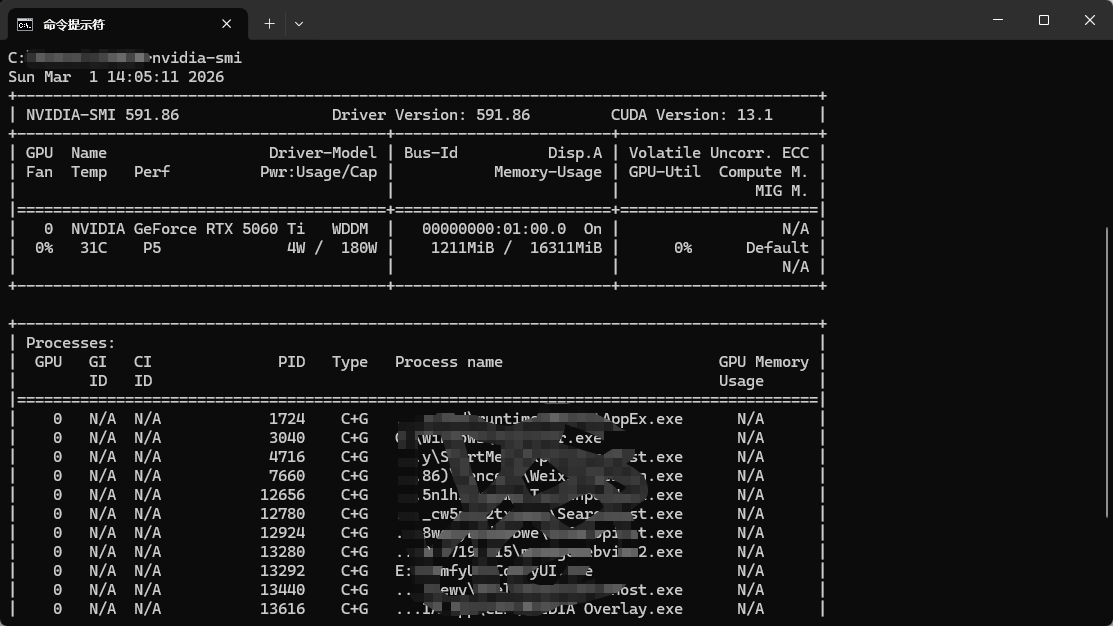Click the 'Overlay.exe' process name
The width and height of the screenshot is (1113, 626).
(x=633, y=609)
